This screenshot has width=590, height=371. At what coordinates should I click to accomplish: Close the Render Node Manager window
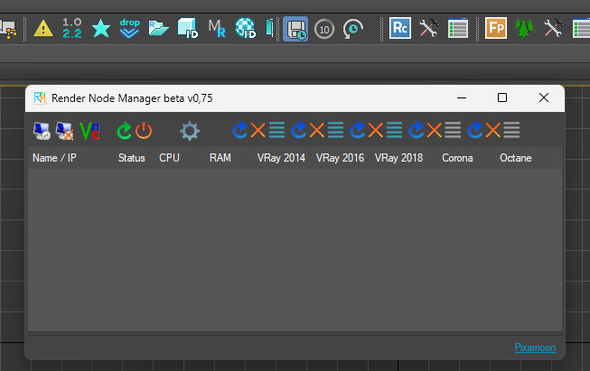pos(544,98)
